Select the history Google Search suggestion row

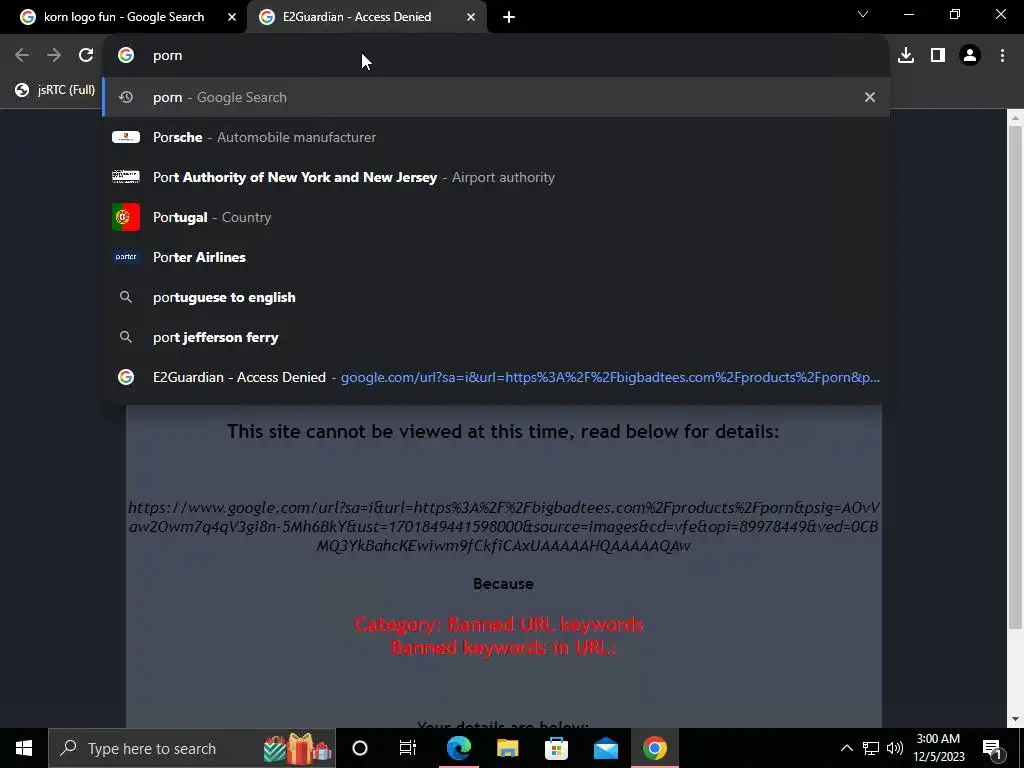(x=496, y=97)
